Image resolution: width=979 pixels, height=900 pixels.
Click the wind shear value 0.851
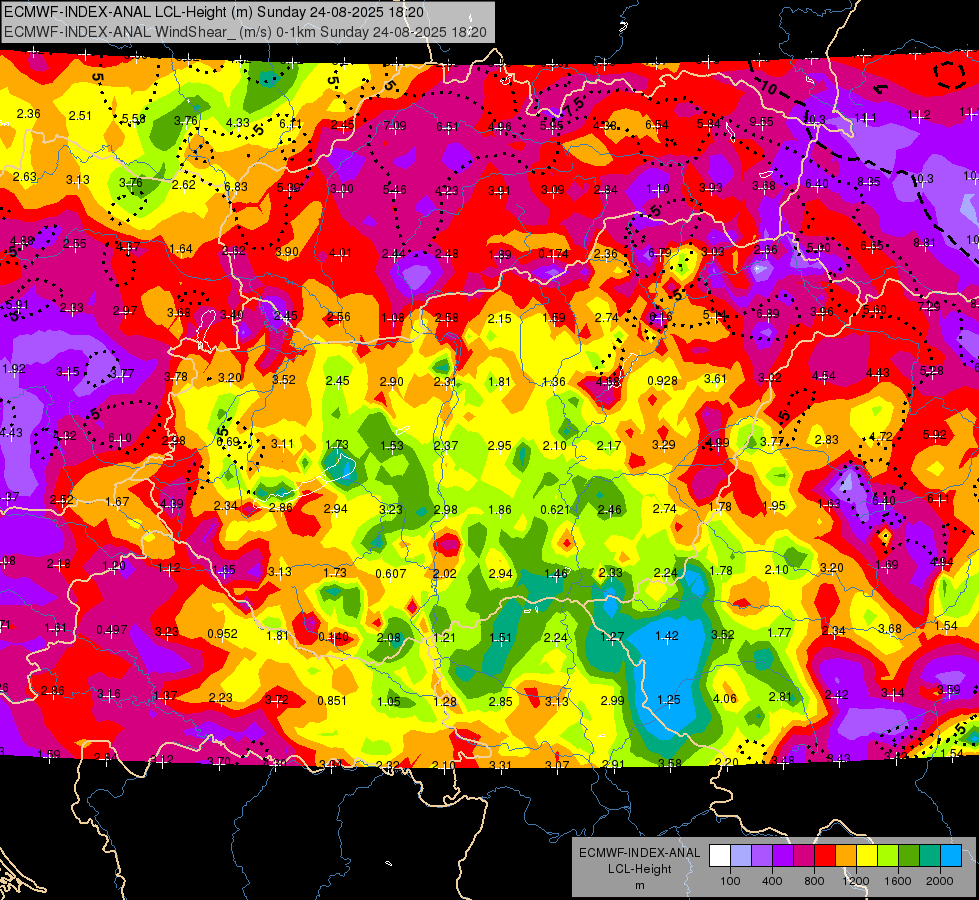pyautogui.click(x=332, y=700)
